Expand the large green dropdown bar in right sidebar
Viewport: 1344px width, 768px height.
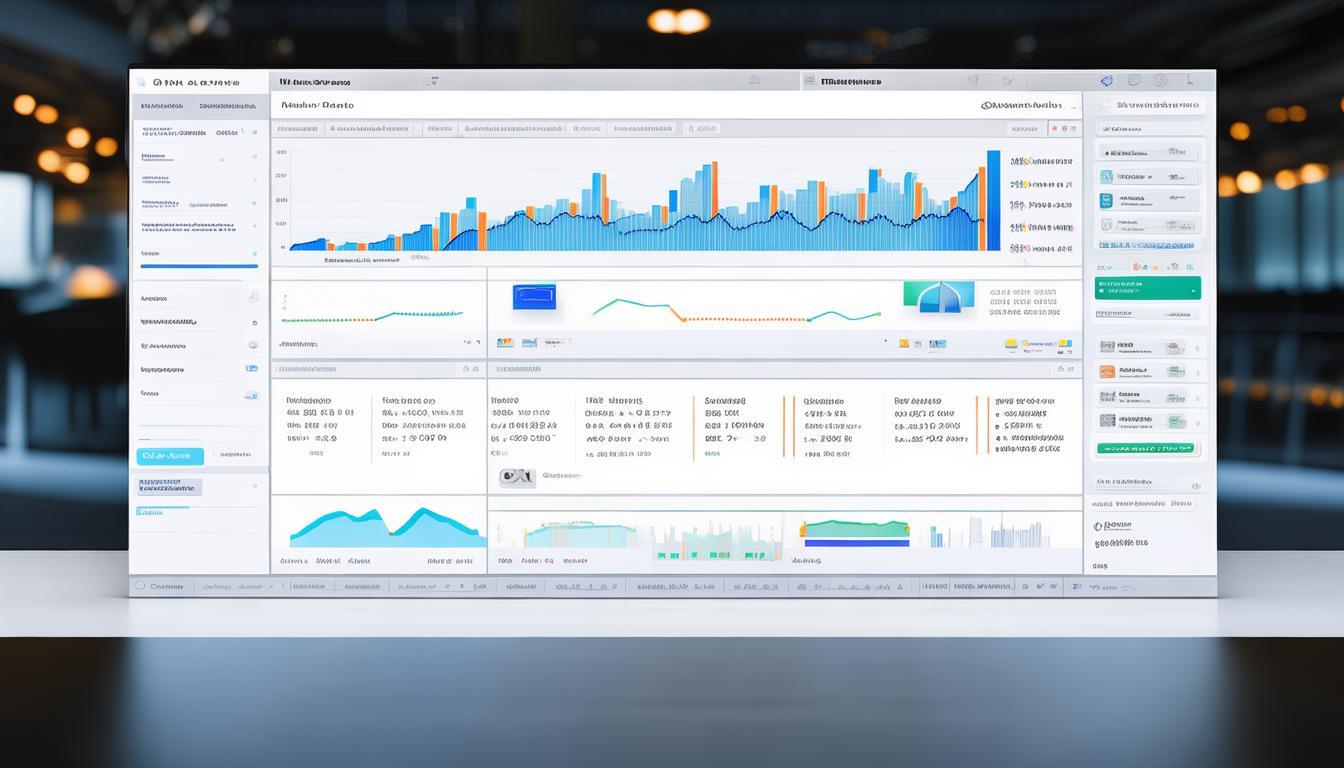pos(1147,288)
